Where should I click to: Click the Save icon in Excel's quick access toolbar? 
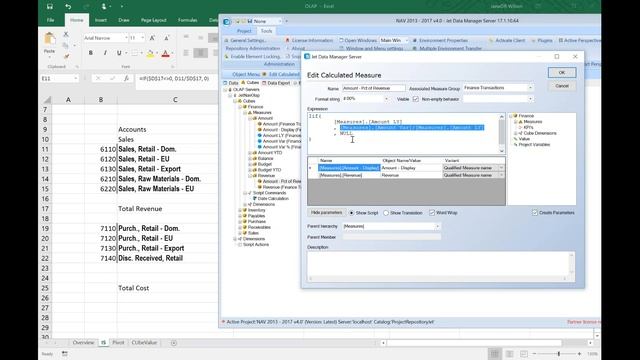coord(50,7)
